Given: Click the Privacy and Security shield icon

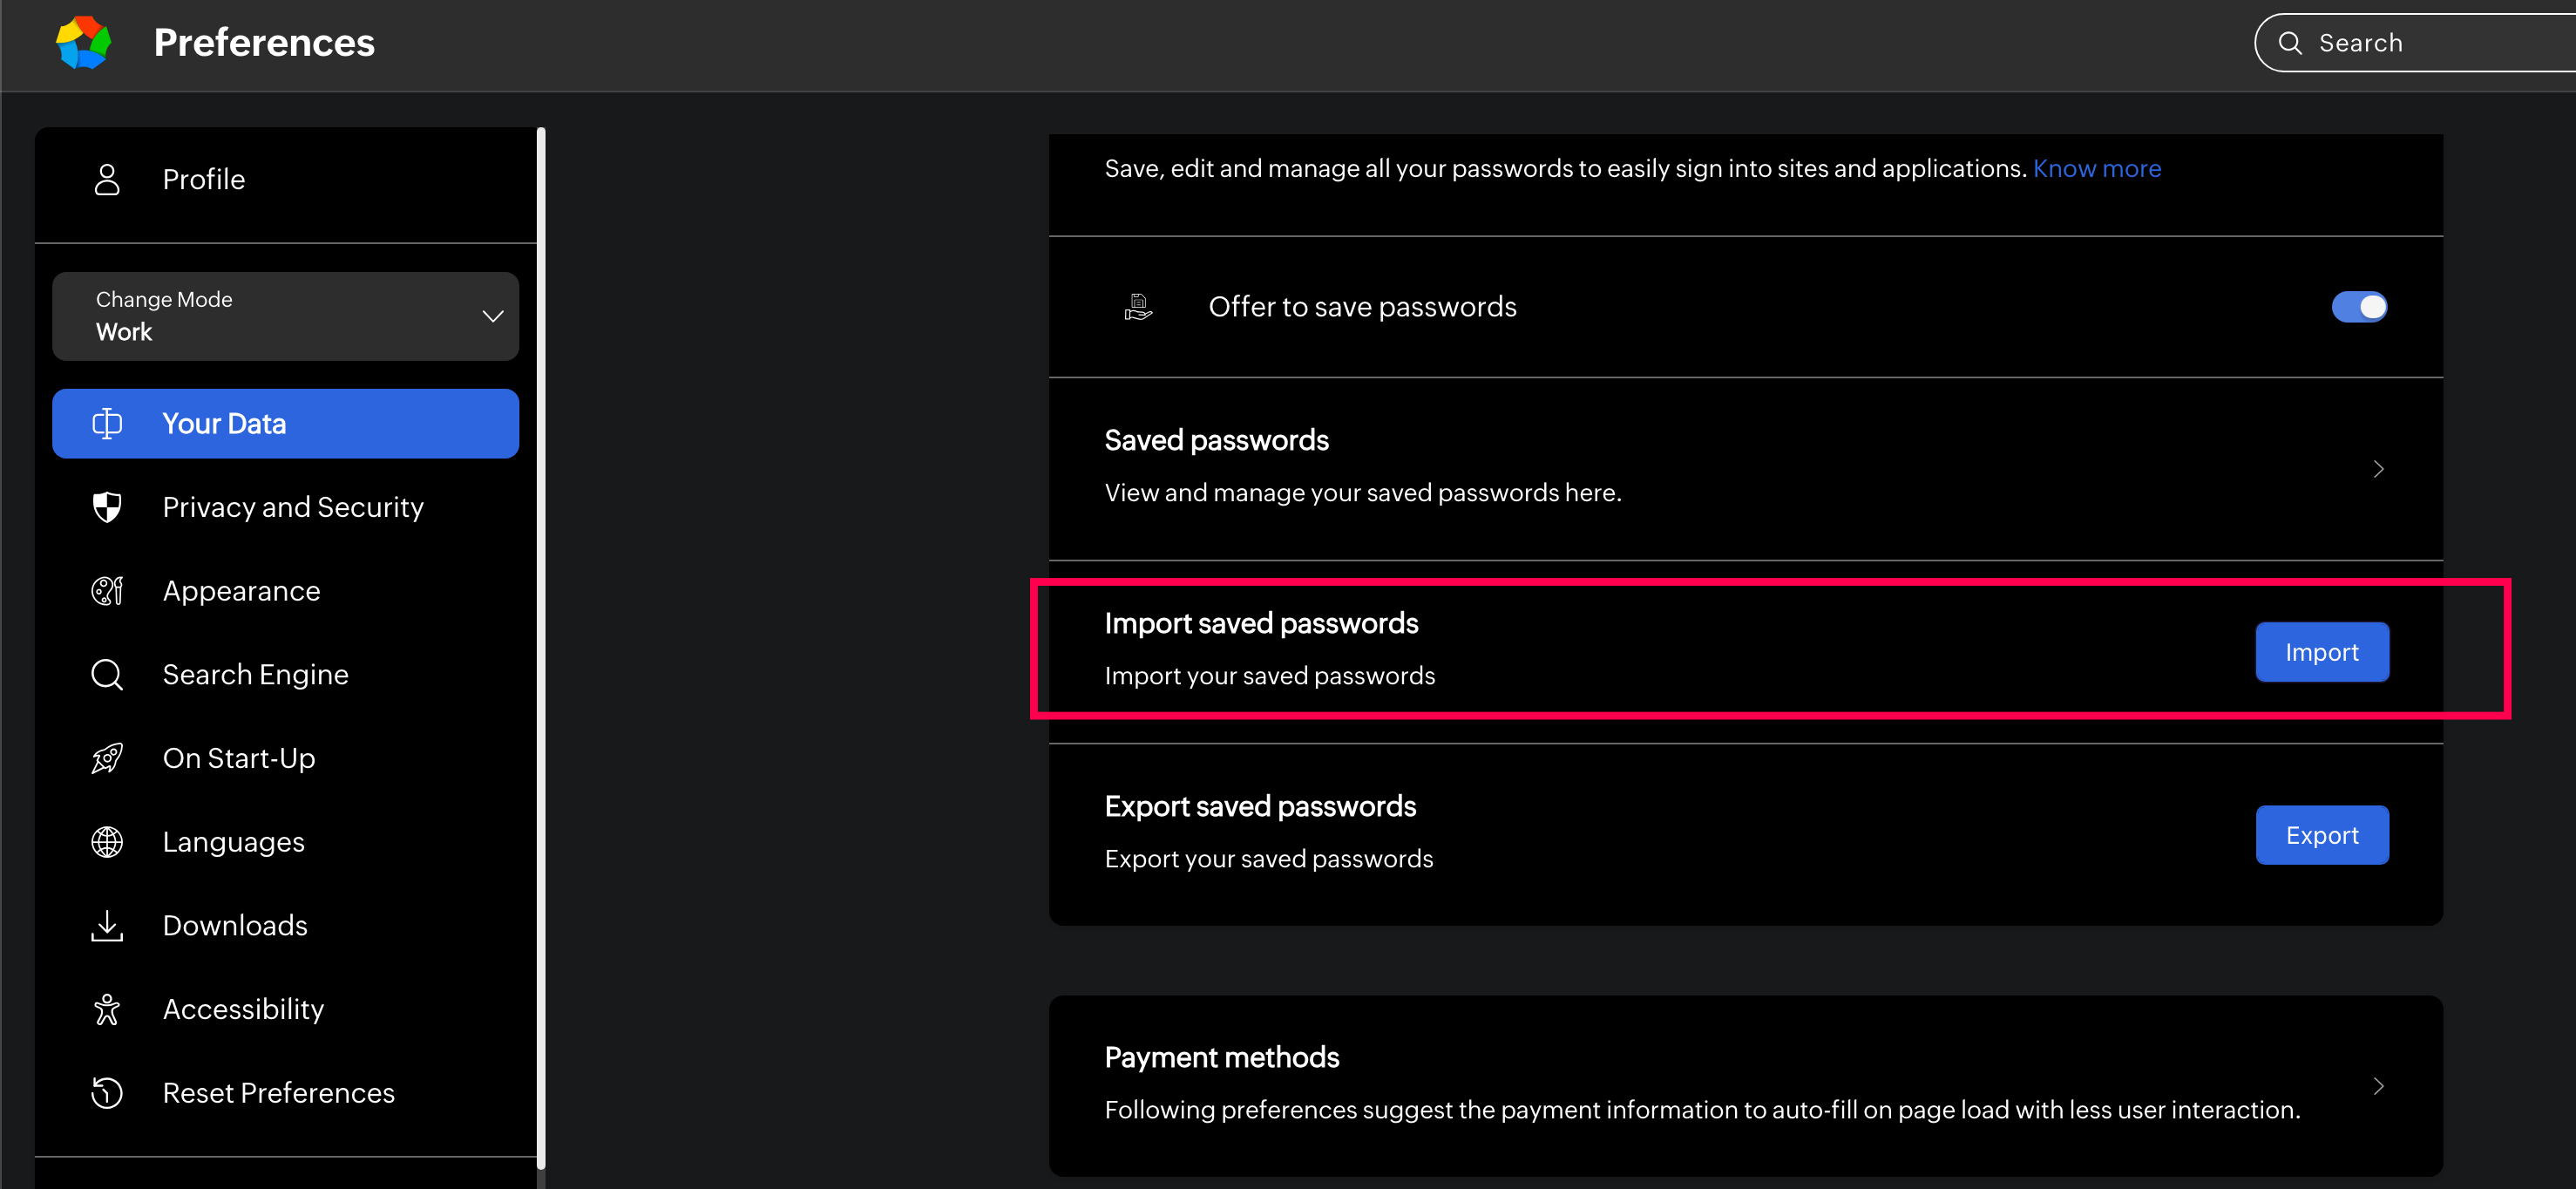Looking at the screenshot, I should [x=107, y=507].
